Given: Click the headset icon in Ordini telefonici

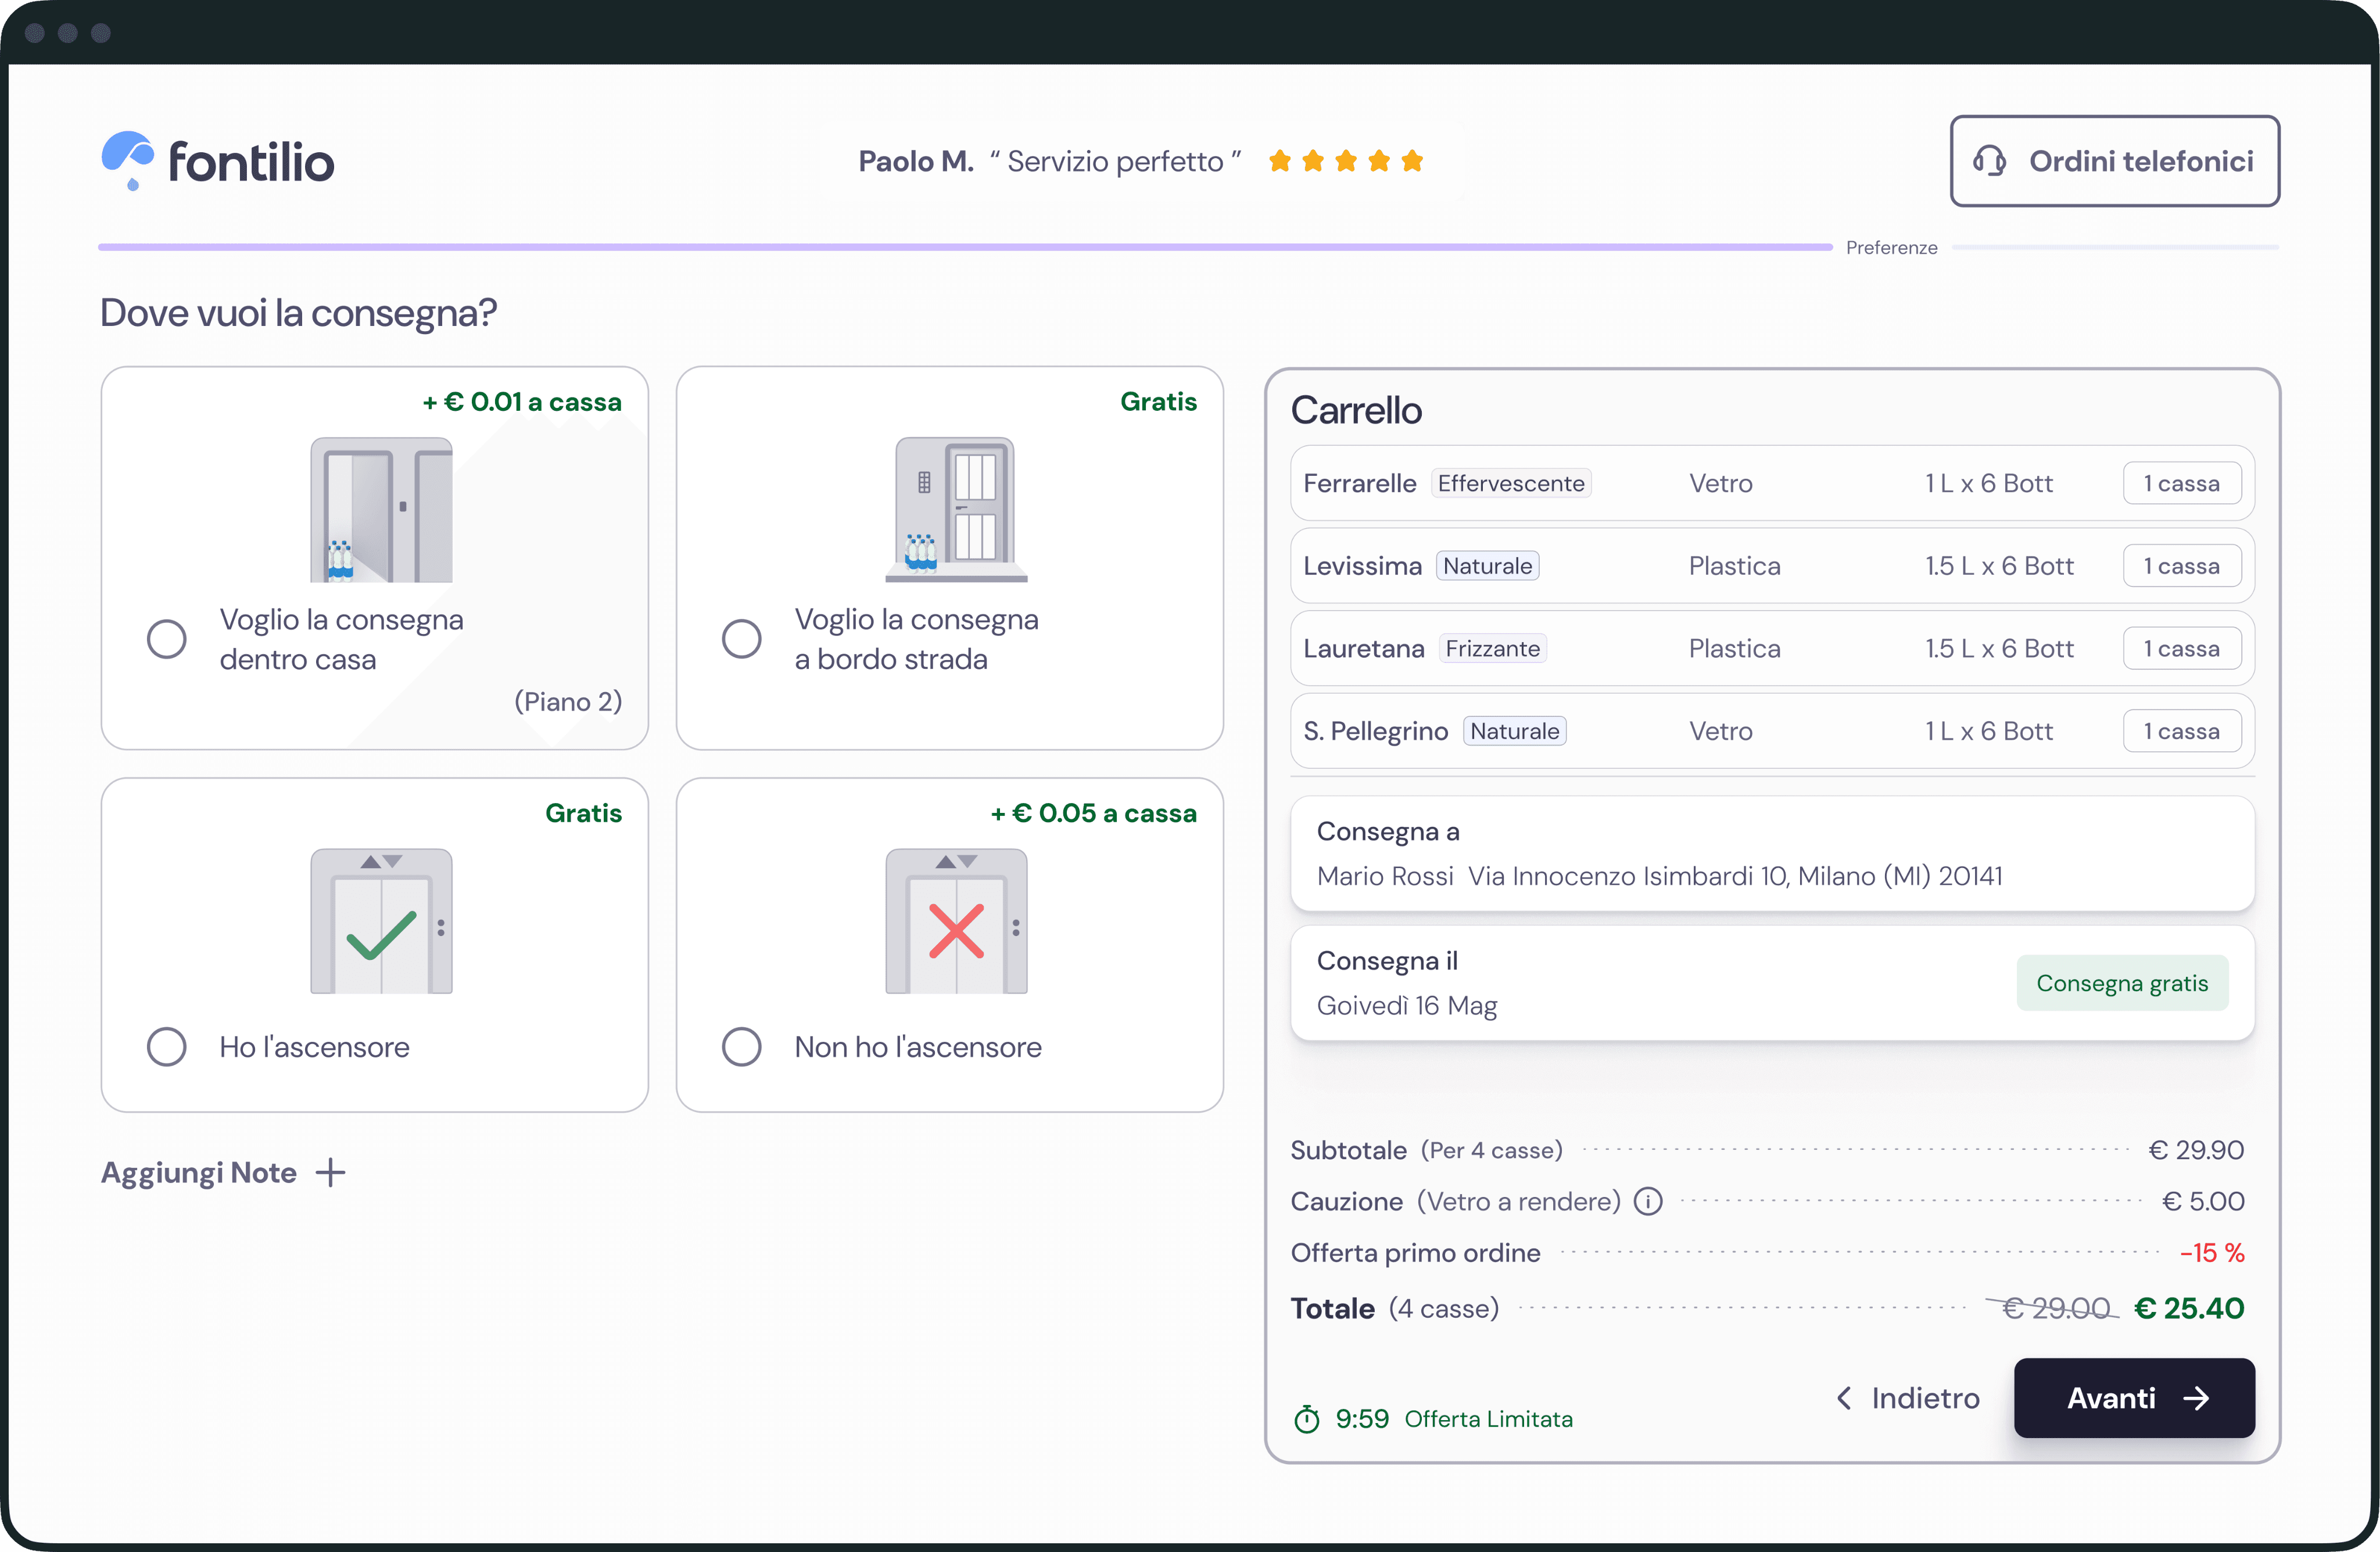Looking at the screenshot, I should (1989, 161).
